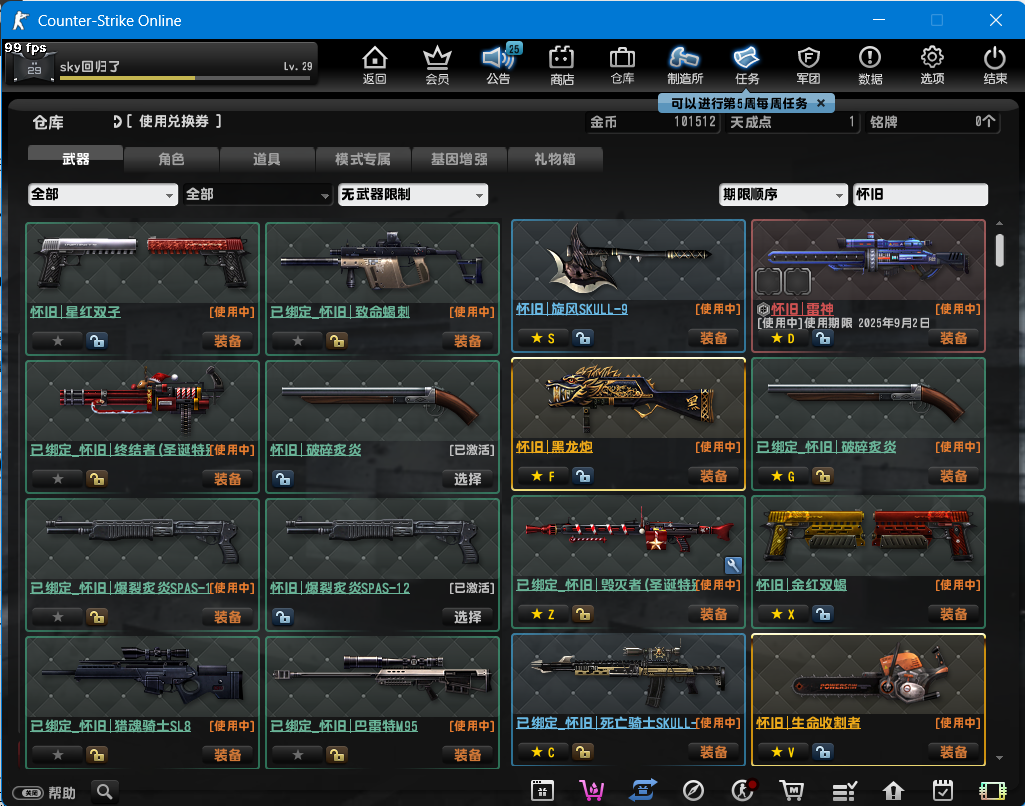Click the hexagon icon beside 怀旧|雷神

point(762,309)
